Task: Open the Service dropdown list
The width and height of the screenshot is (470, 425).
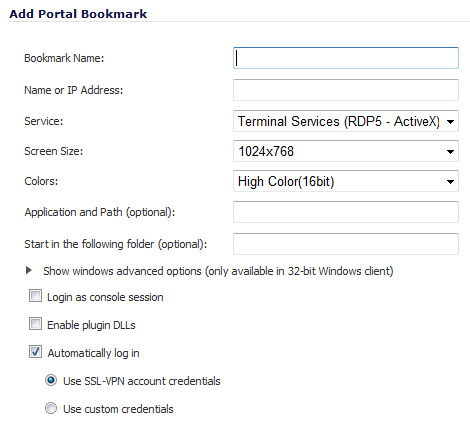Action: [x=346, y=121]
